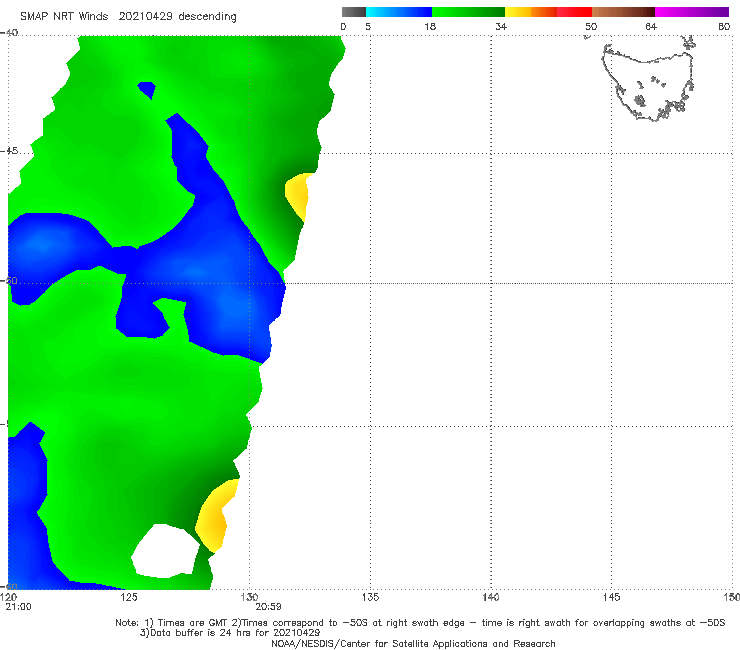Image resolution: width=740 pixels, height=650 pixels.
Task: Click the latitude label '-45'
Action: [9, 151]
